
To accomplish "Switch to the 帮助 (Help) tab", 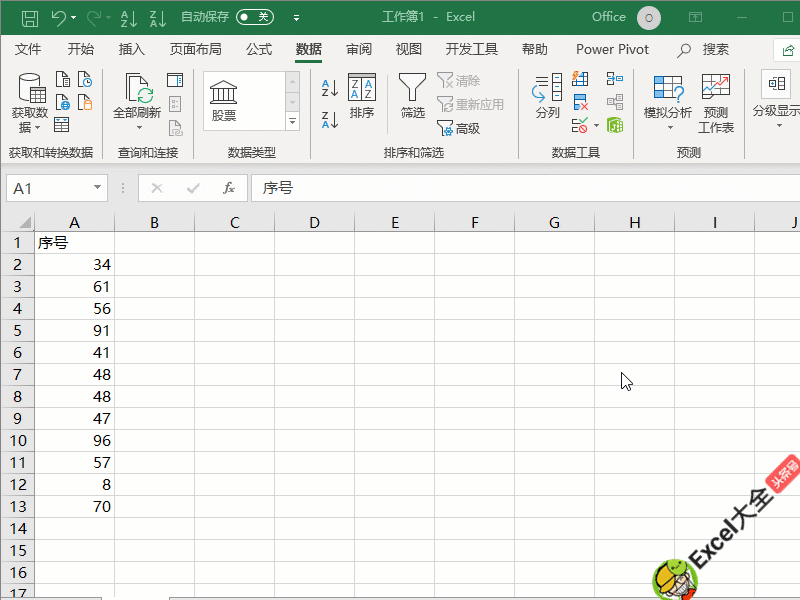I will click(535, 49).
